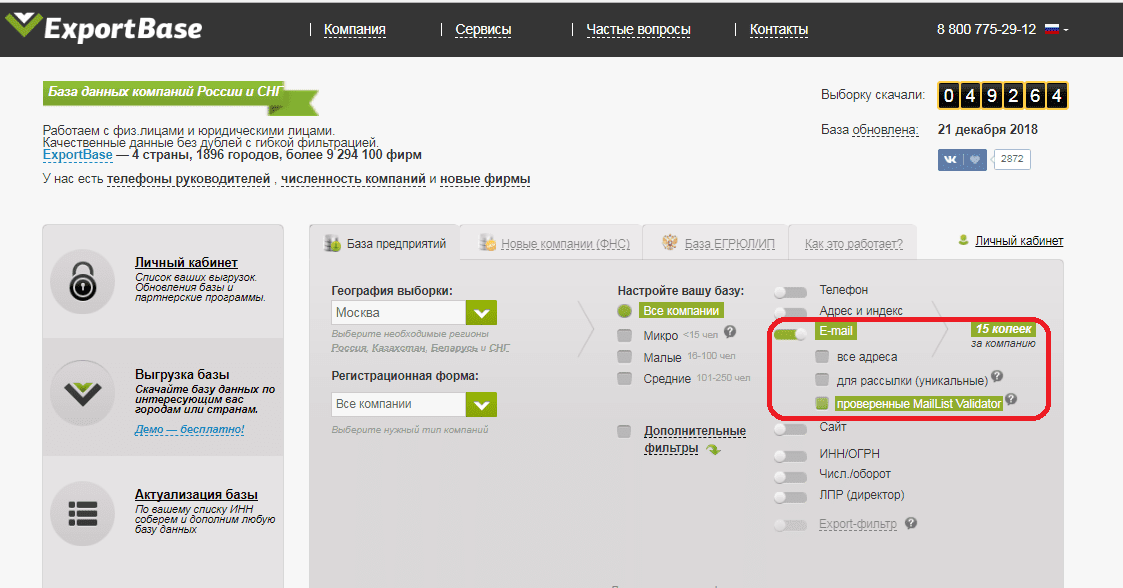Check the Дополнительные фильтры box
Viewport: 1123px width, 588px height.
pyautogui.click(x=625, y=431)
